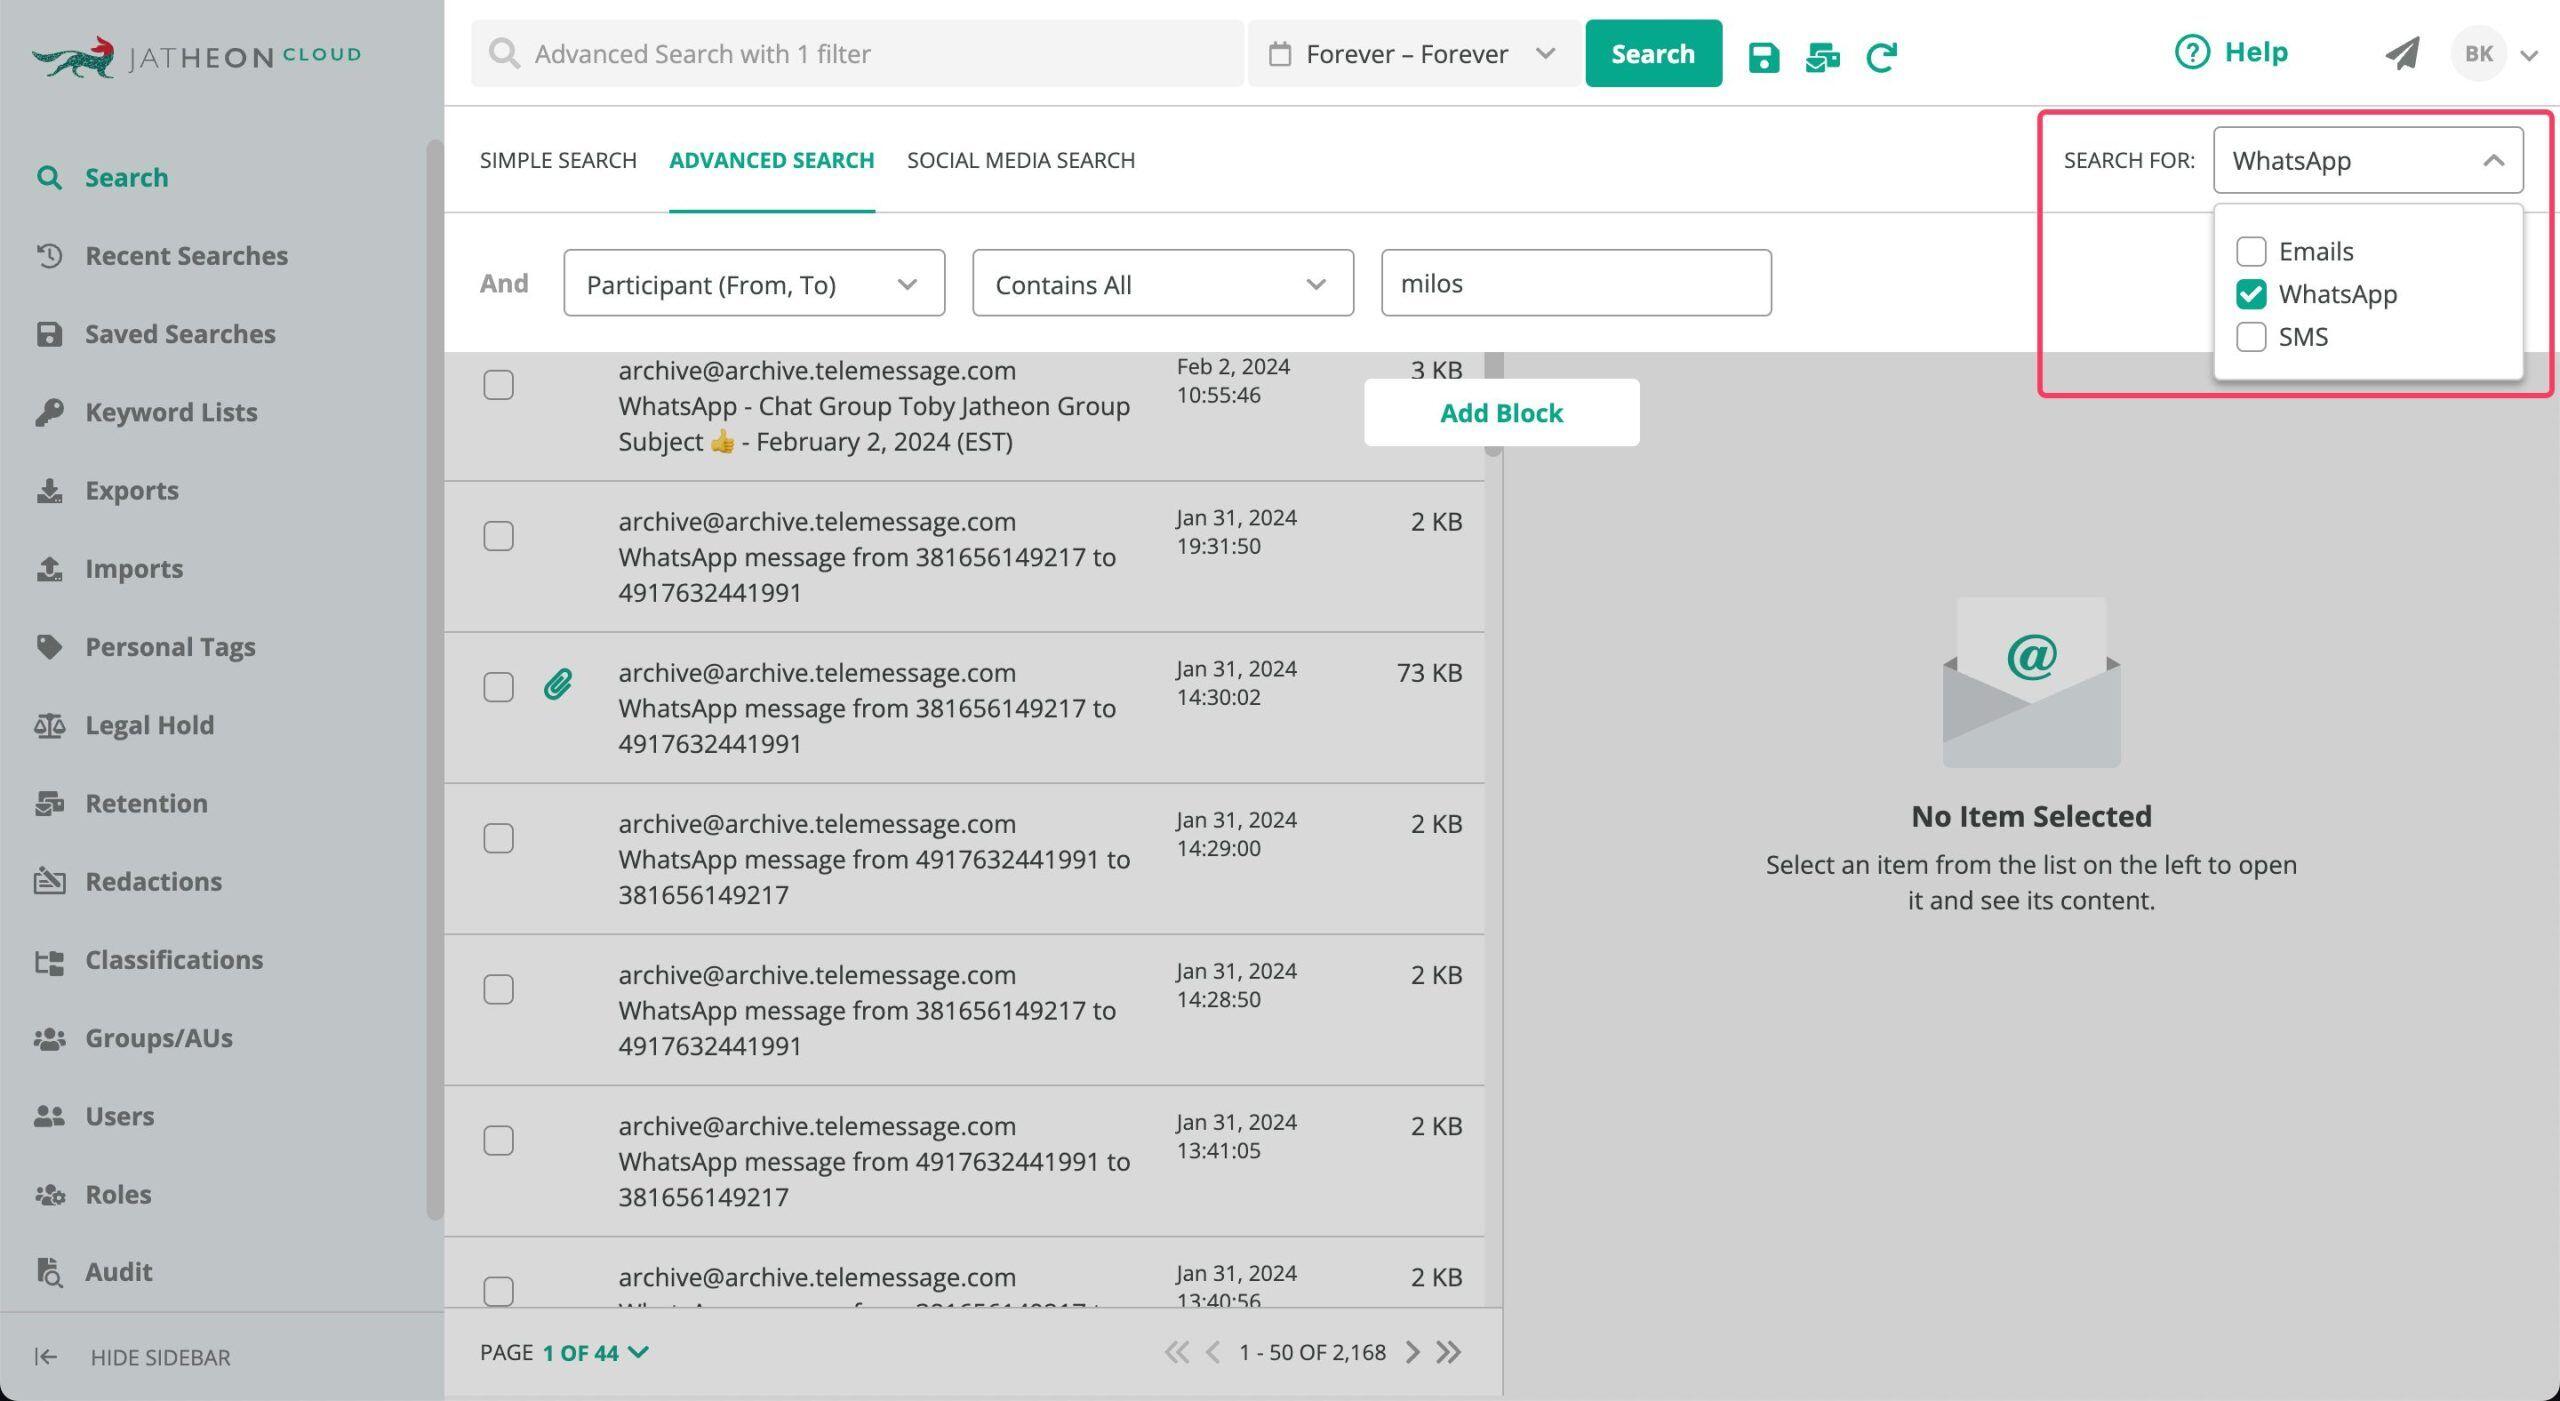The width and height of the screenshot is (2560, 1401).
Task: Click the Personal Tags tag icon
Action: [x=49, y=647]
